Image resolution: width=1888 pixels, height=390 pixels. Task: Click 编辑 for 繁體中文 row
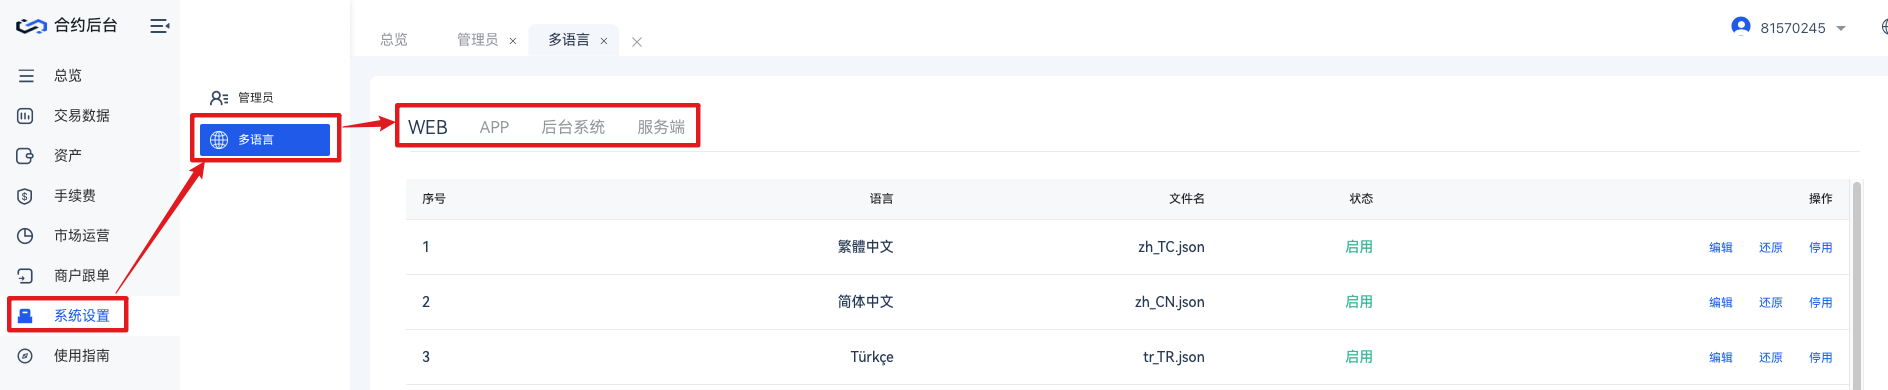pyautogui.click(x=1720, y=247)
